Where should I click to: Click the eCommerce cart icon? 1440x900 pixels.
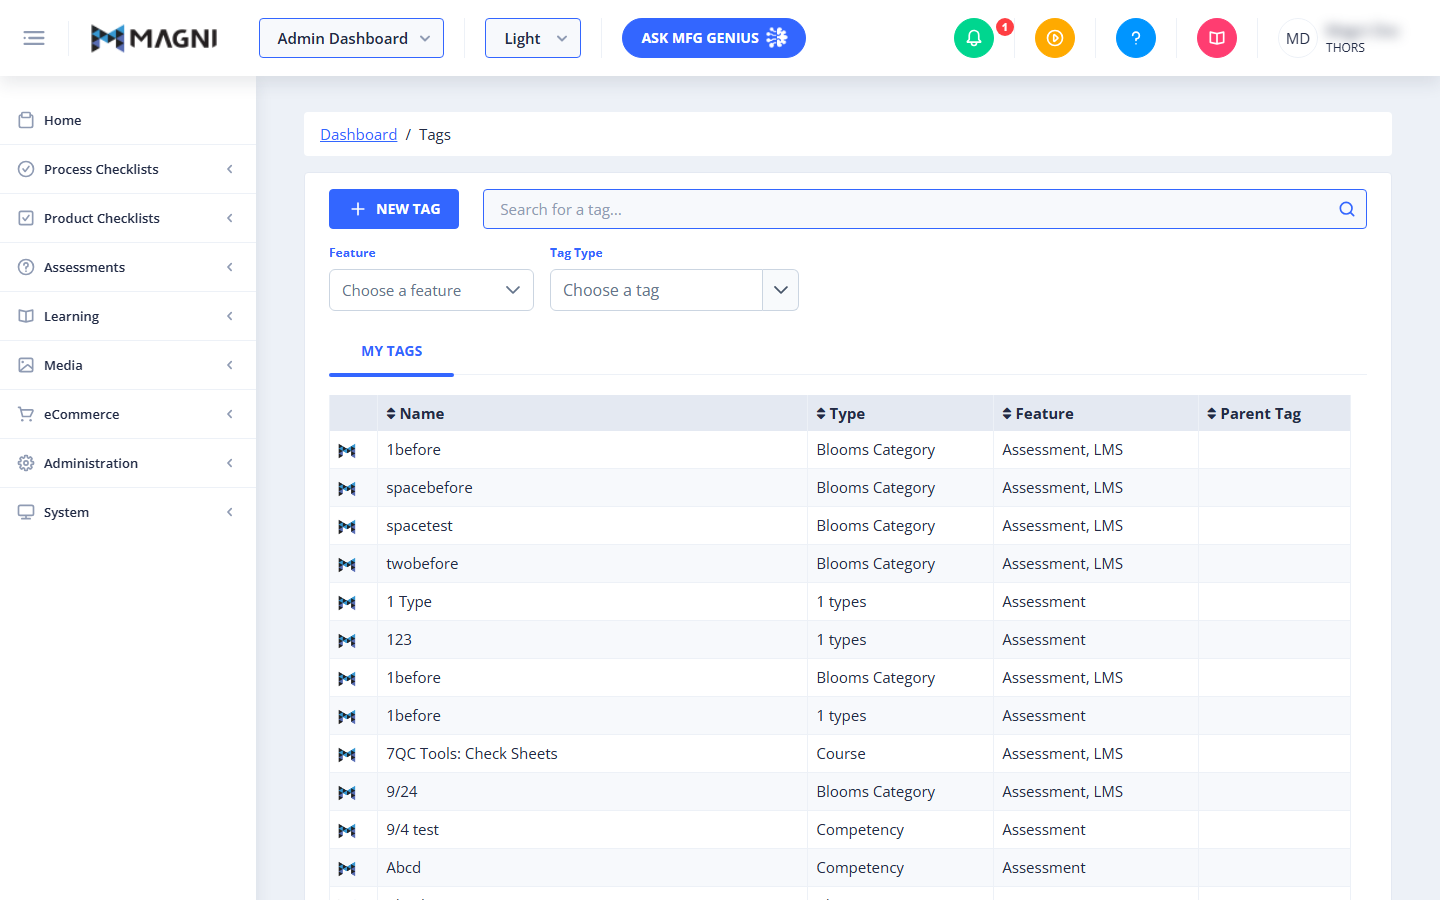(26, 414)
